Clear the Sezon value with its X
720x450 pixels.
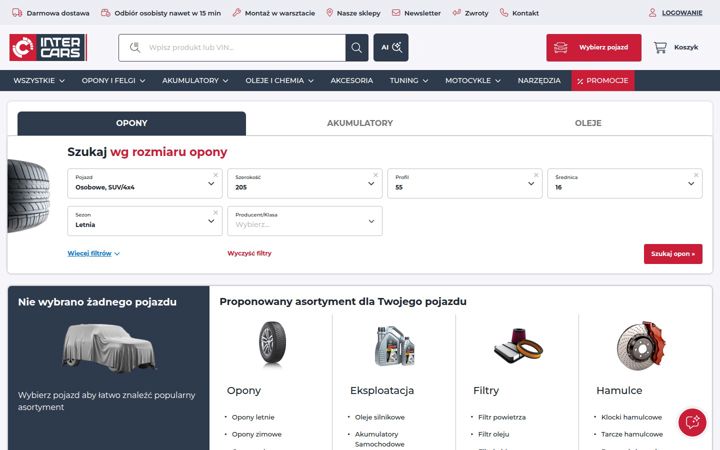click(x=215, y=213)
